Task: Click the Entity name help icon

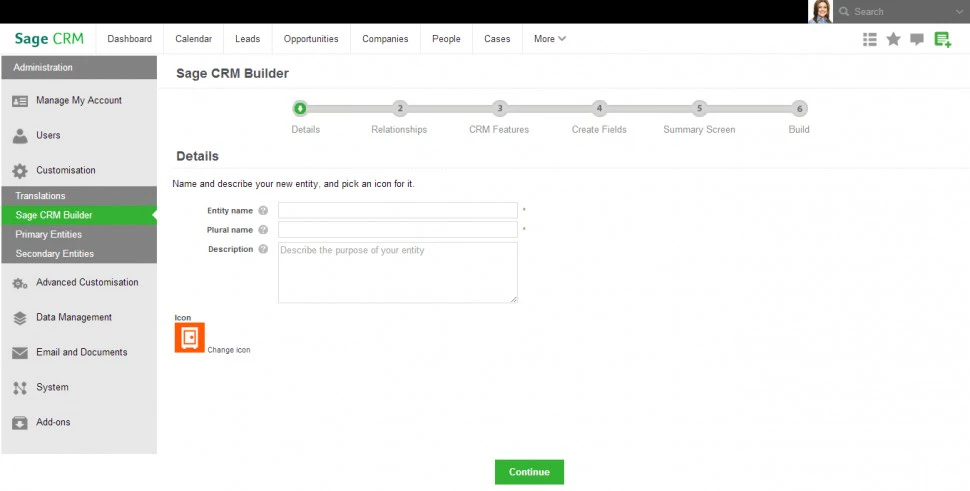Action: click(263, 211)
